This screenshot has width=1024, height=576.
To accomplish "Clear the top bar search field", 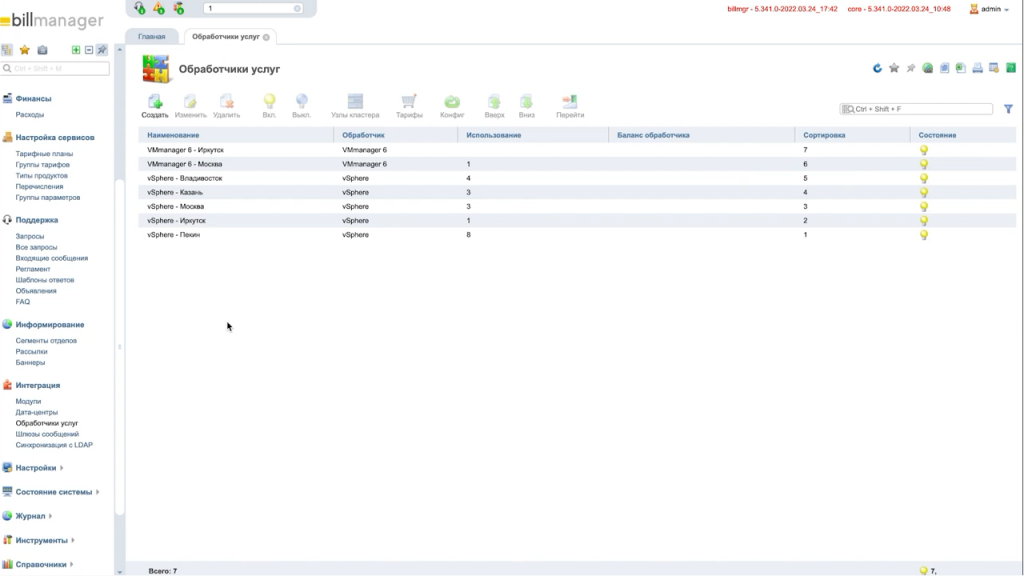I will [x=297, y=8].
